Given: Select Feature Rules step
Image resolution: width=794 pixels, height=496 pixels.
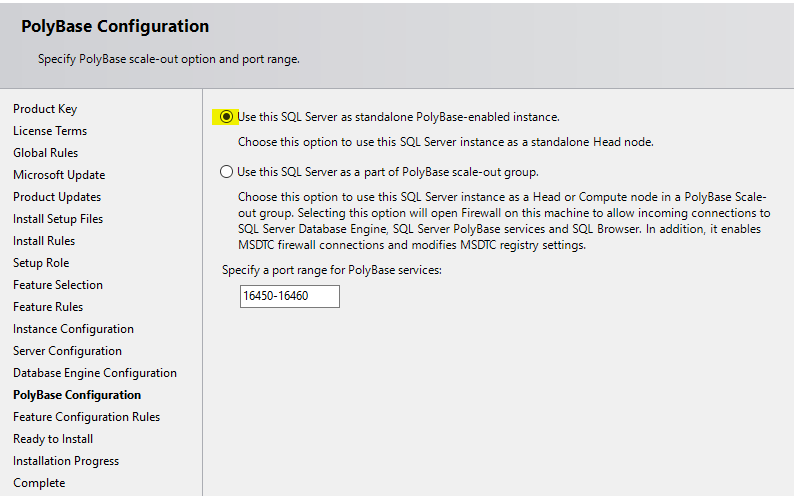Looking at the screenshot, I should (48, 307).
